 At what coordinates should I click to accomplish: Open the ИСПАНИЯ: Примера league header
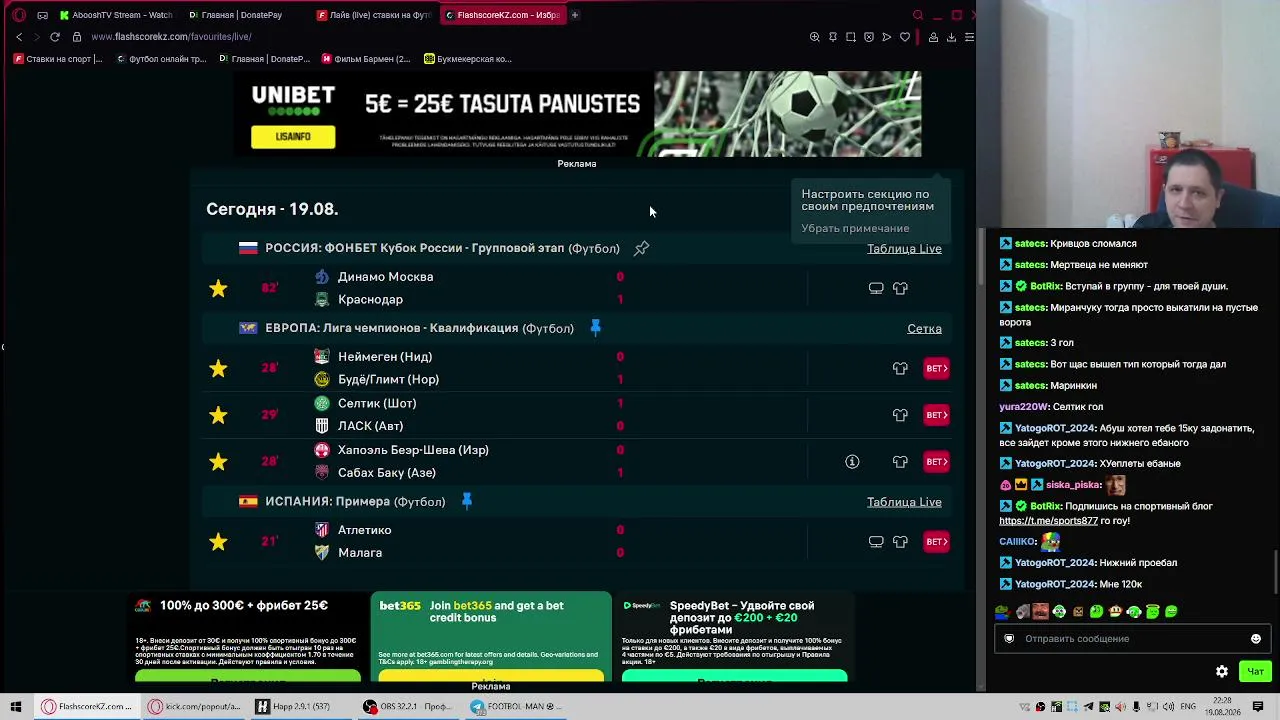(355, 501)
